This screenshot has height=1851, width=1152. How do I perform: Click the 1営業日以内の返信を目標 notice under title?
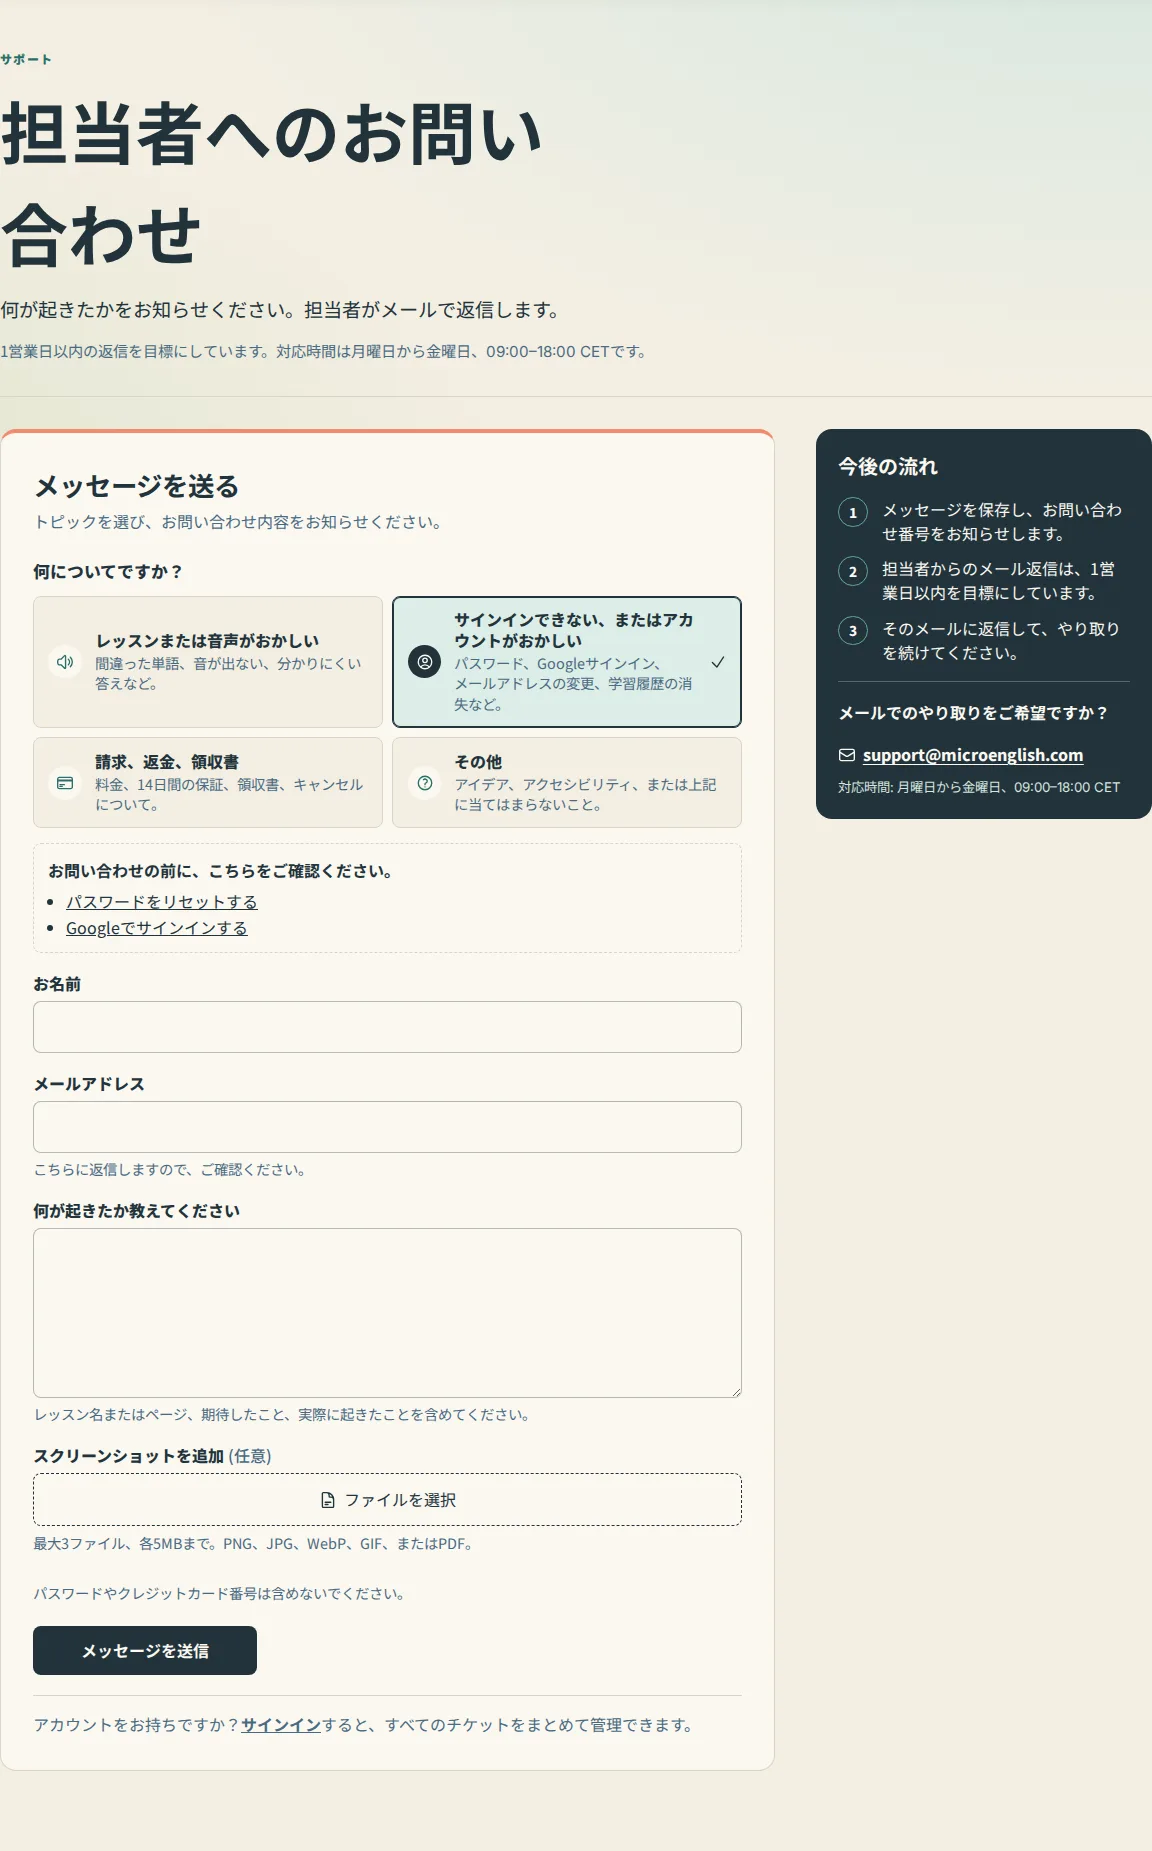coord(324,352)
